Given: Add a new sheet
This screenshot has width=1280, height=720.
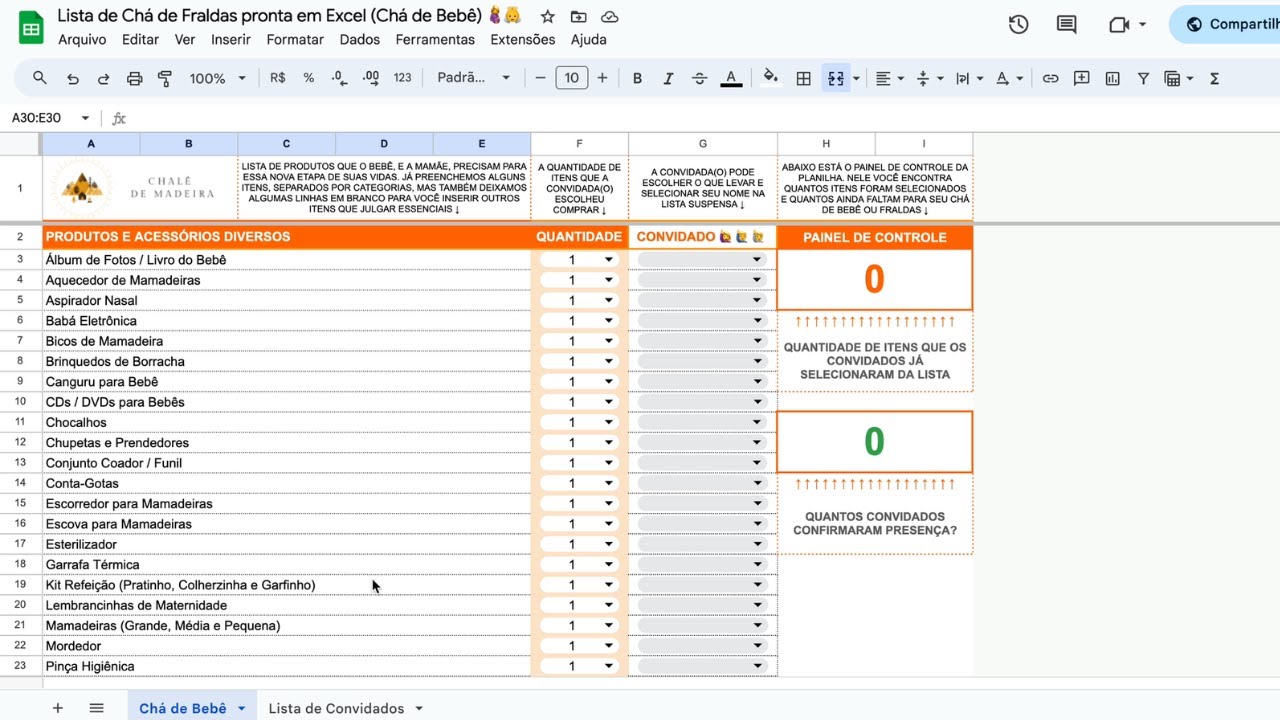Looking at the screenshot, I should (x=58, y=708).
